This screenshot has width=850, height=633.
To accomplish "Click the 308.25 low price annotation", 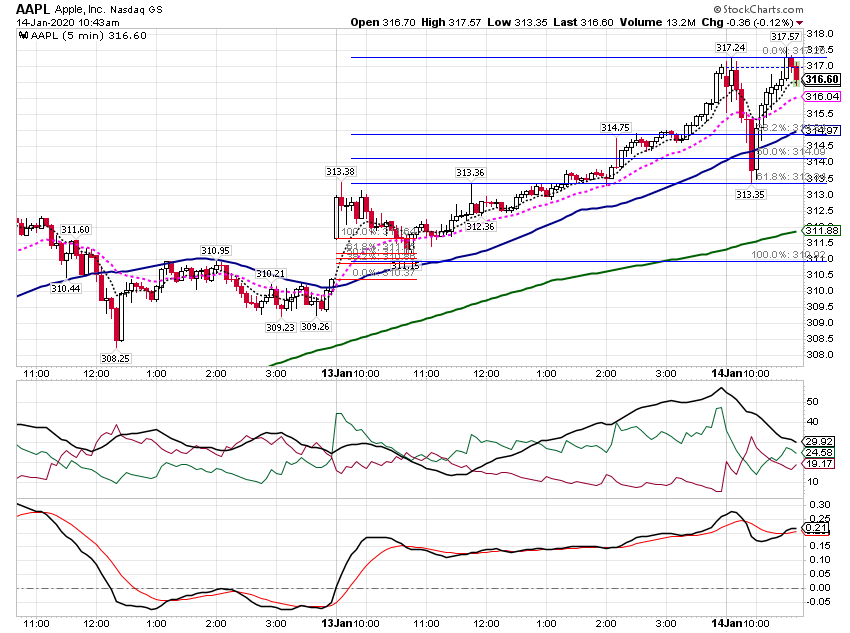I will [x=115, y=358].
